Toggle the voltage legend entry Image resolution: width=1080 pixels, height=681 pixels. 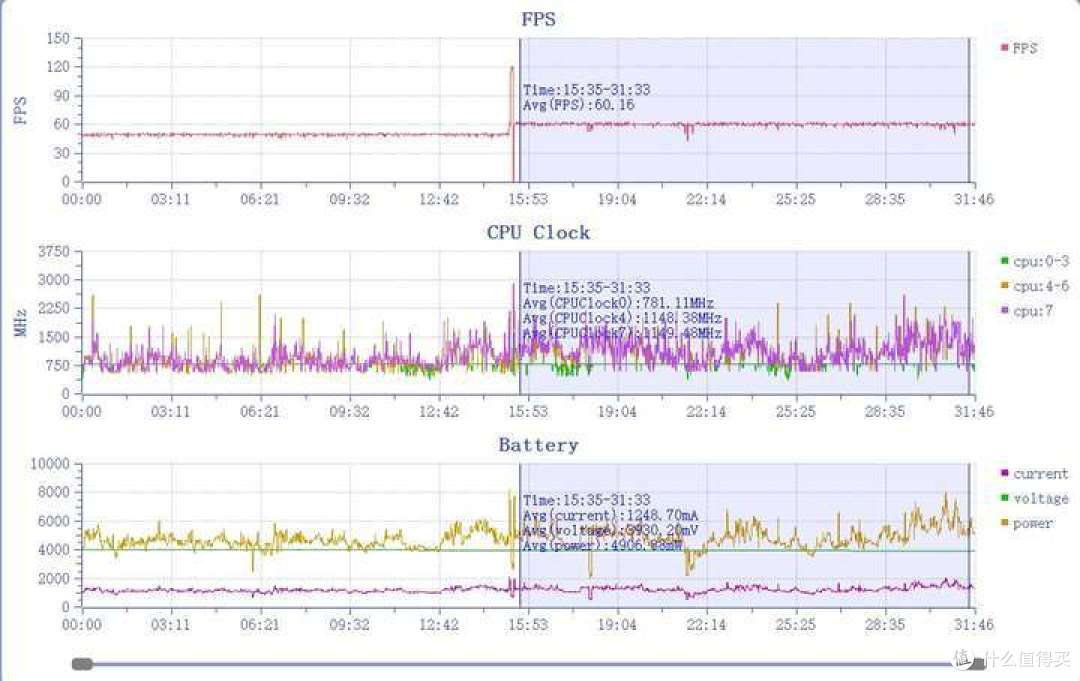(x=1034, y=499)
